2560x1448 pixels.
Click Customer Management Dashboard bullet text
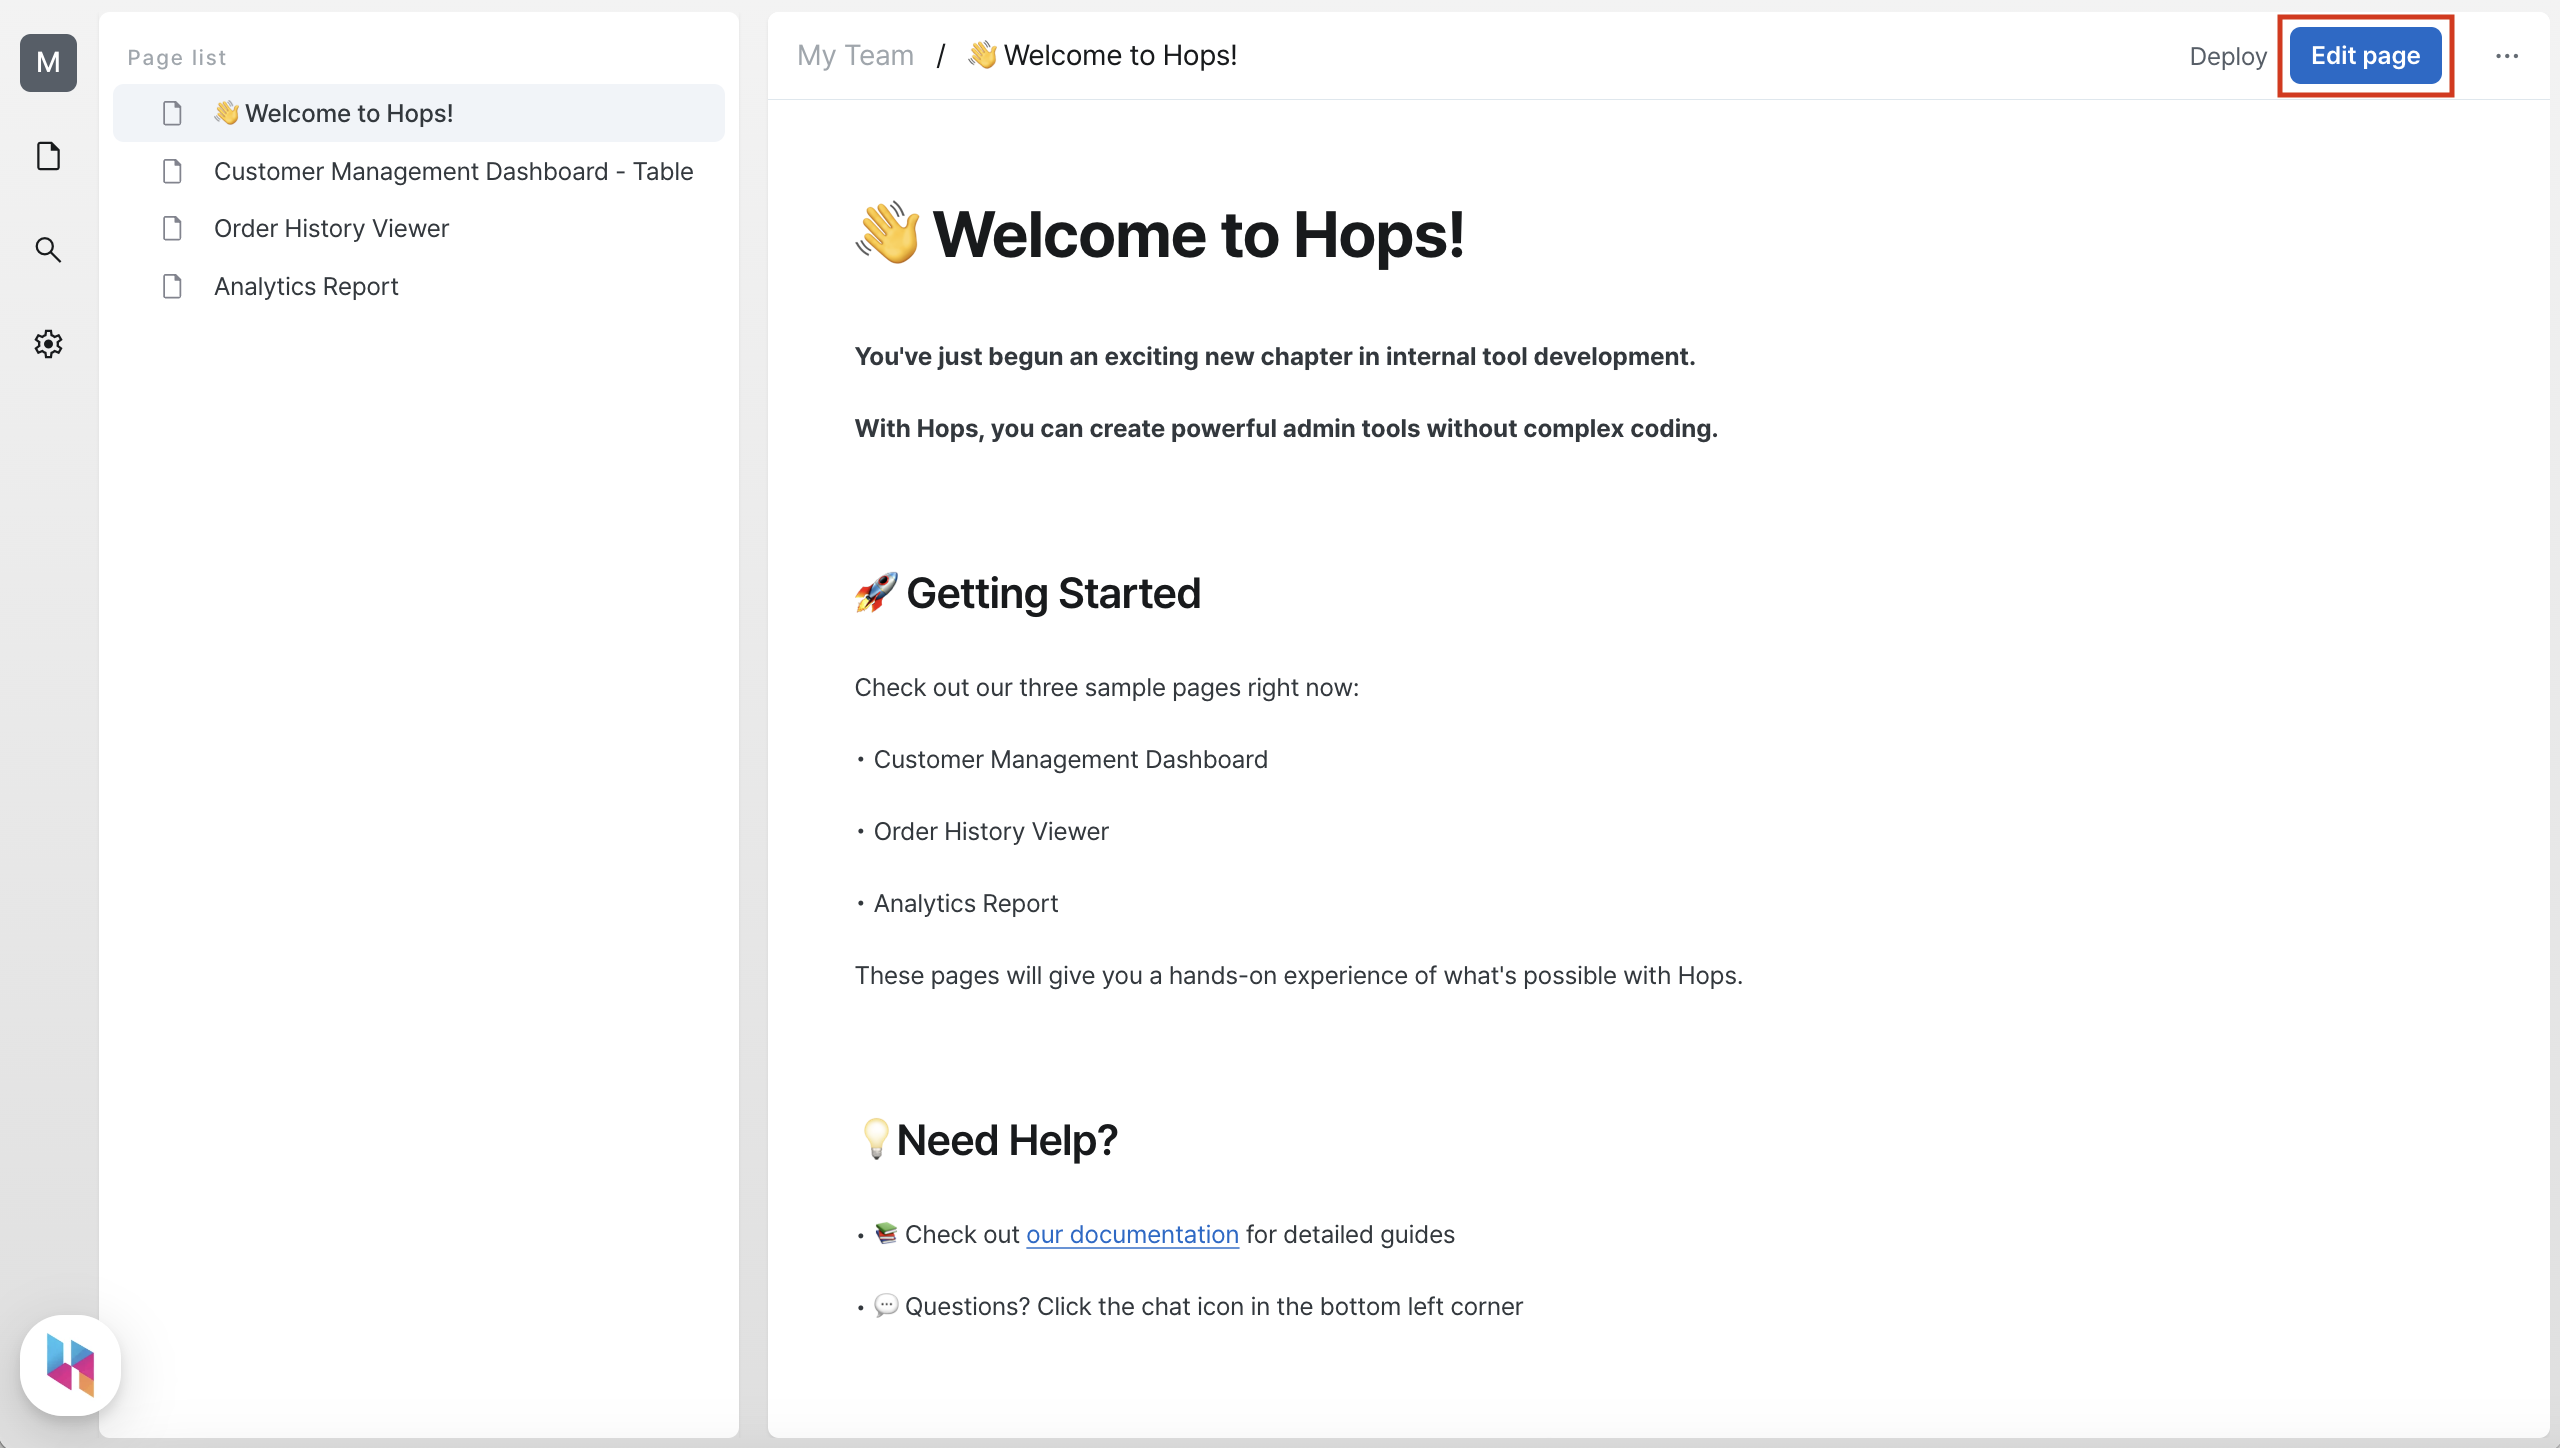(x=1070, y=760)
